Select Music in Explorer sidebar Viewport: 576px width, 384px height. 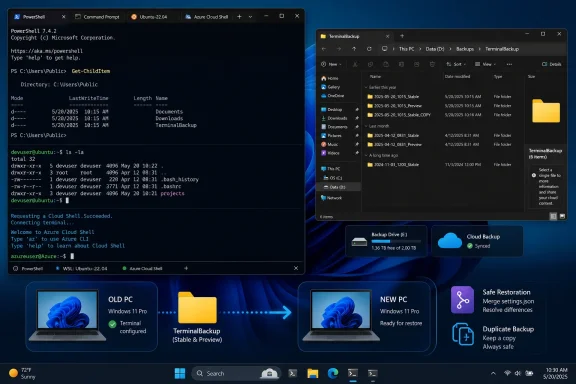330,144
